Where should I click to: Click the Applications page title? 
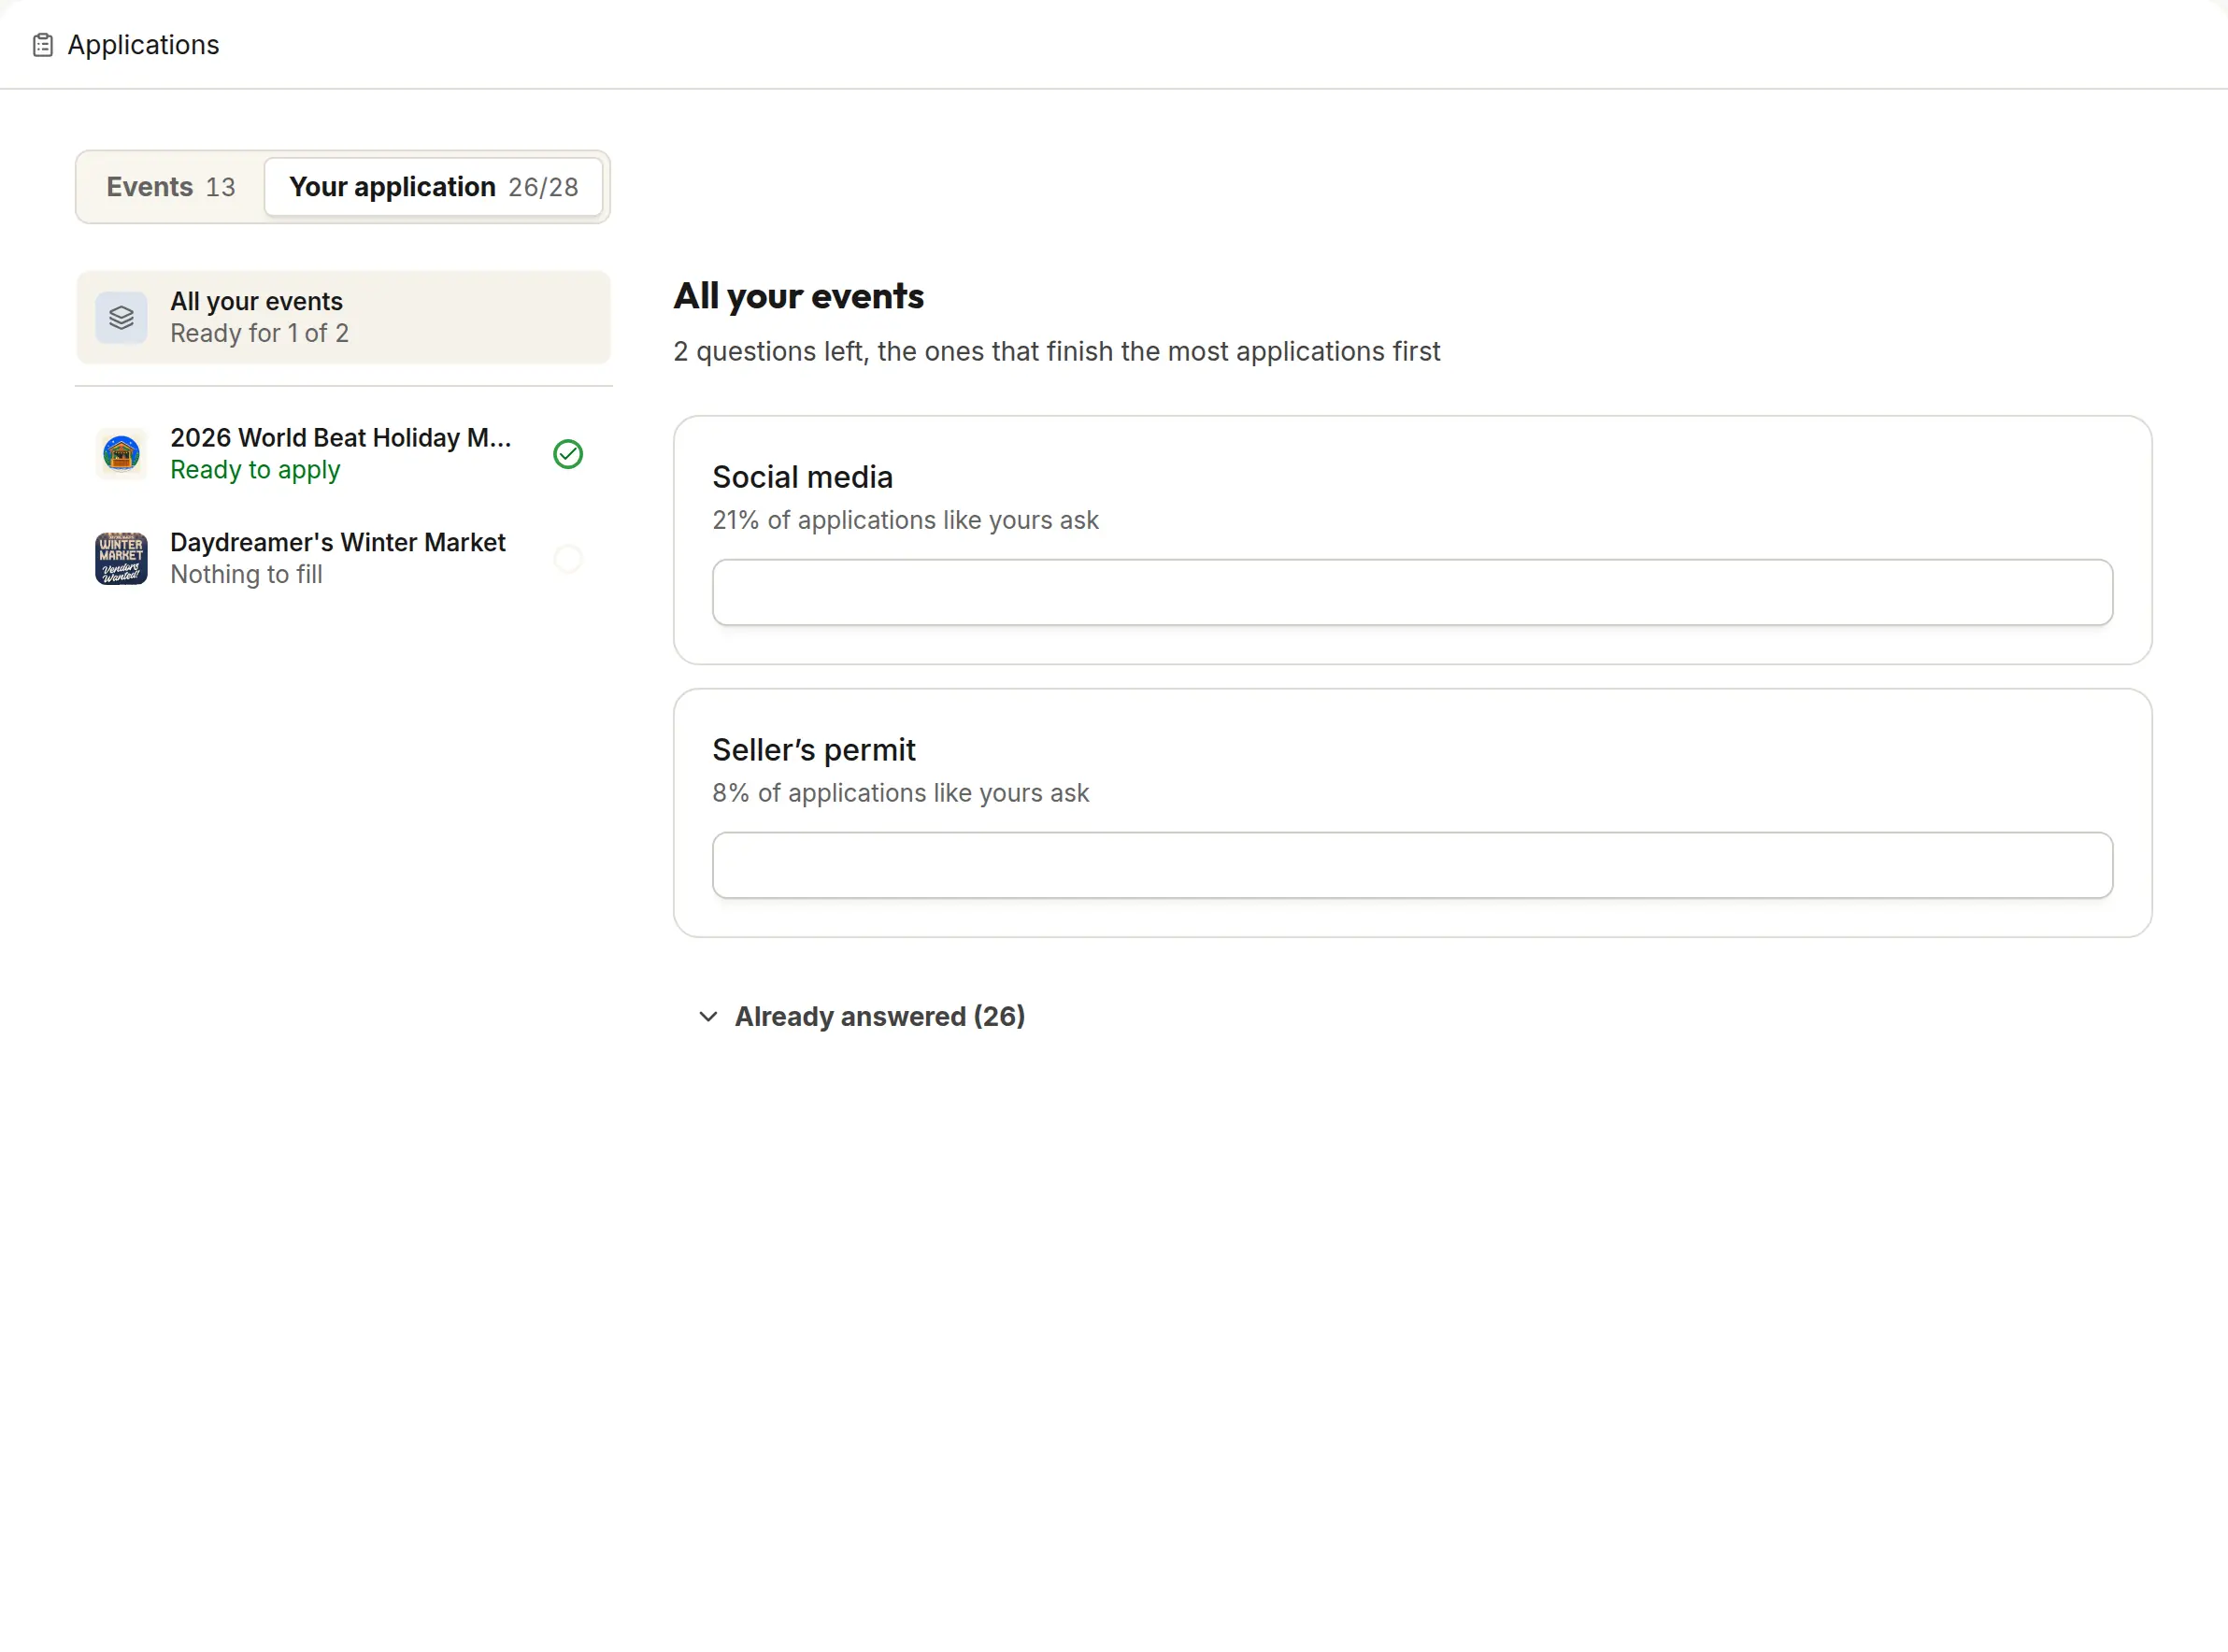click(143, 45)
